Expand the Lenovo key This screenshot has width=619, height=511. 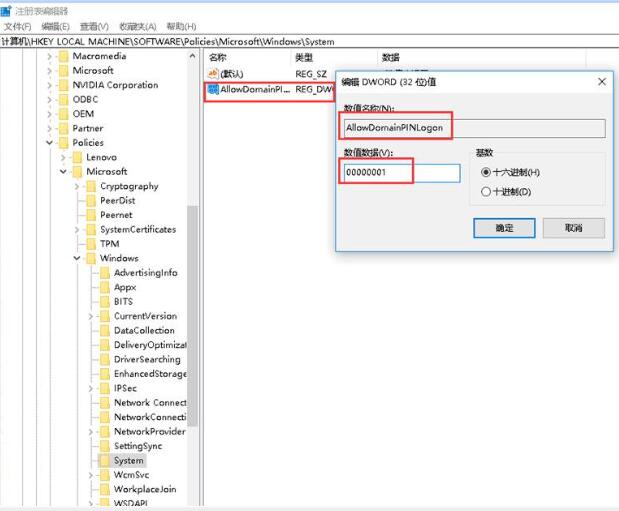(63, 158)
